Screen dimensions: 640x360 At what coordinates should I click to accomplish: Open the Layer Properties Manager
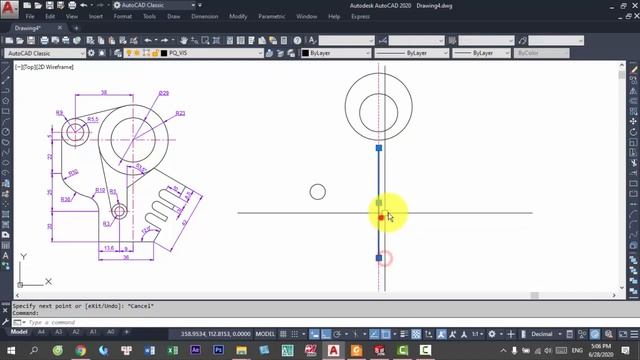pyautogui.click(x=118, y=53)
